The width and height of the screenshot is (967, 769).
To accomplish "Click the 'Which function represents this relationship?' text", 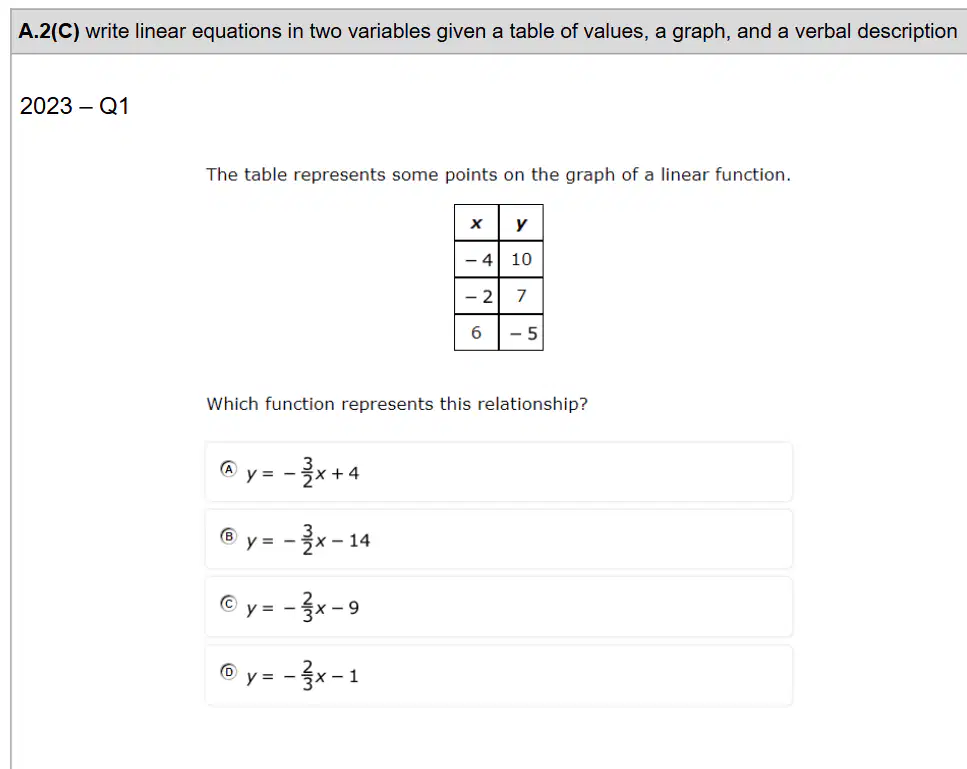I will click(x=397, y=404).
